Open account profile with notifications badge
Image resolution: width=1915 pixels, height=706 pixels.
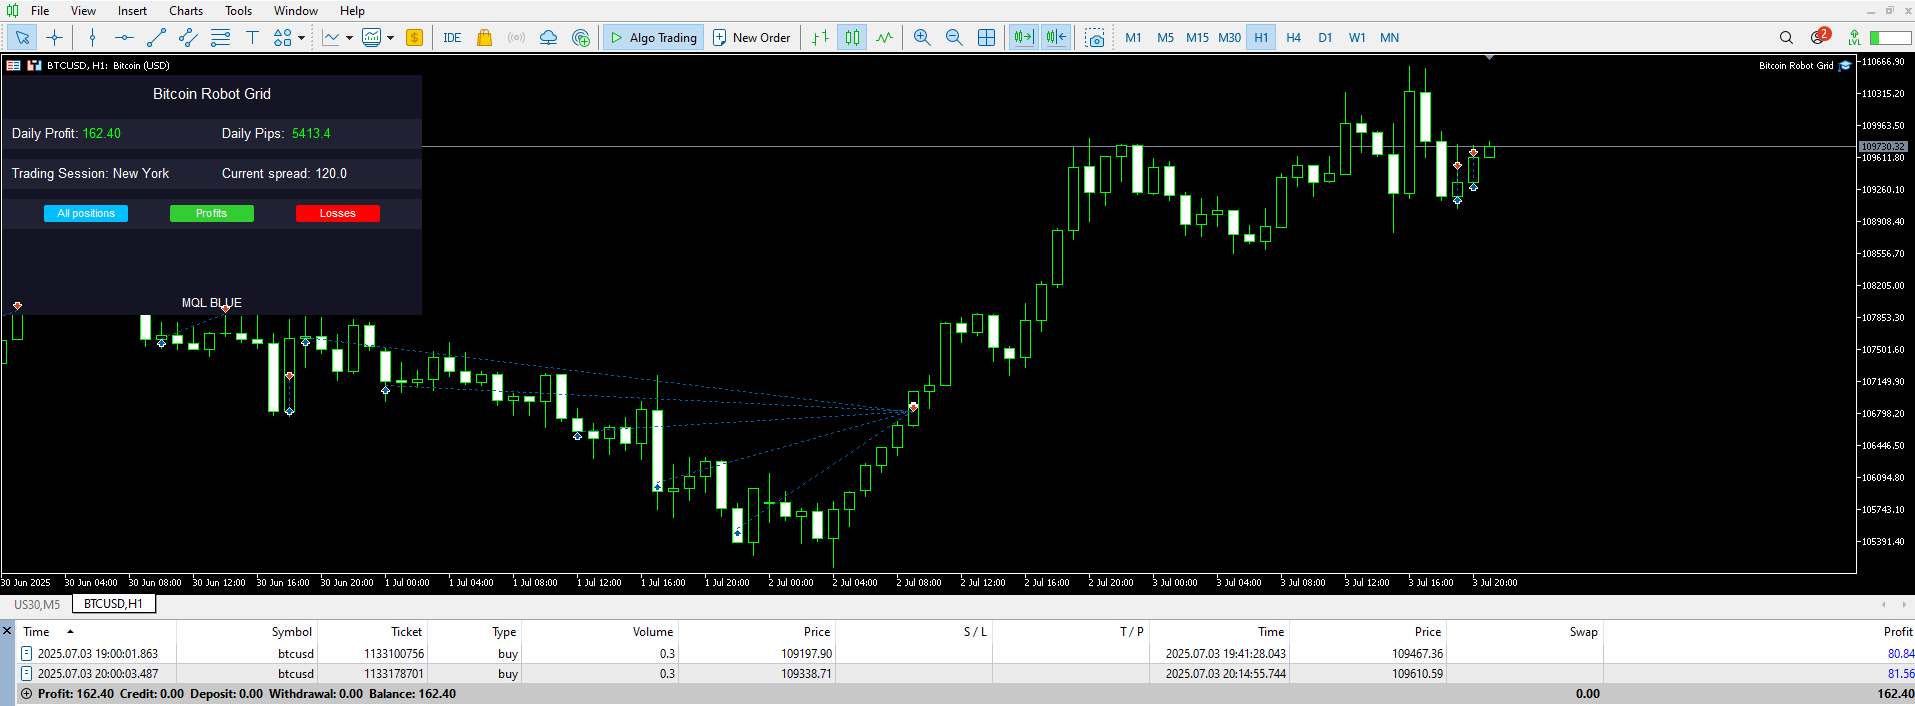[1819, 37]
